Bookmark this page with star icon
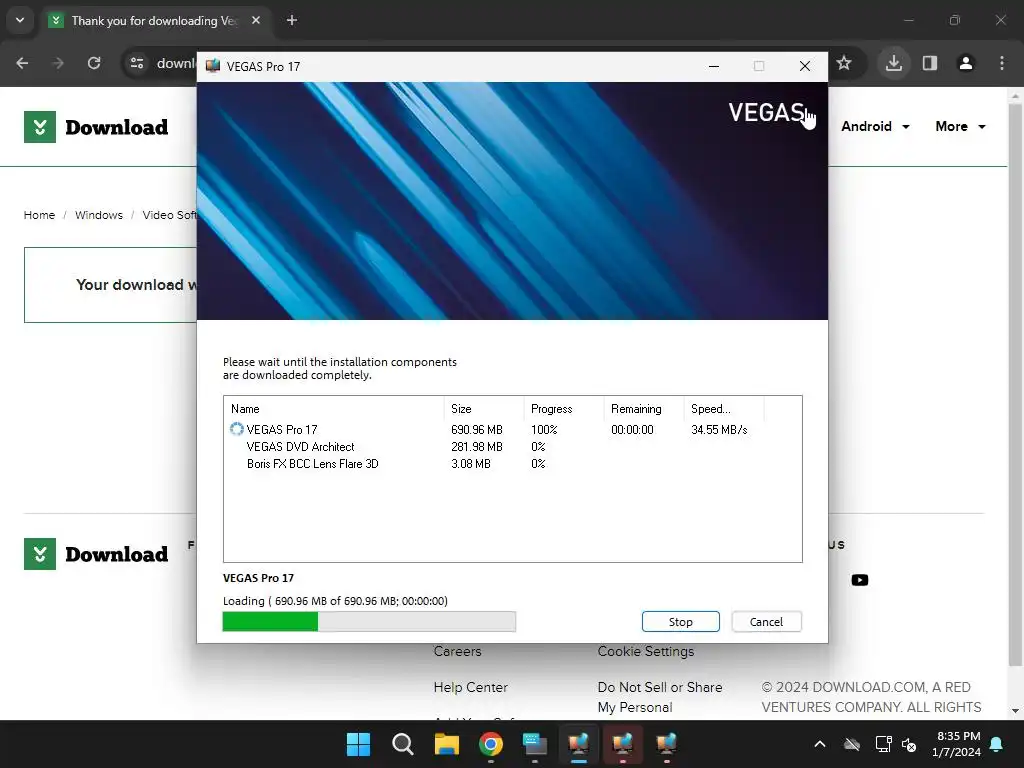This screenshot has width=1024, height=768. point(844,63)
